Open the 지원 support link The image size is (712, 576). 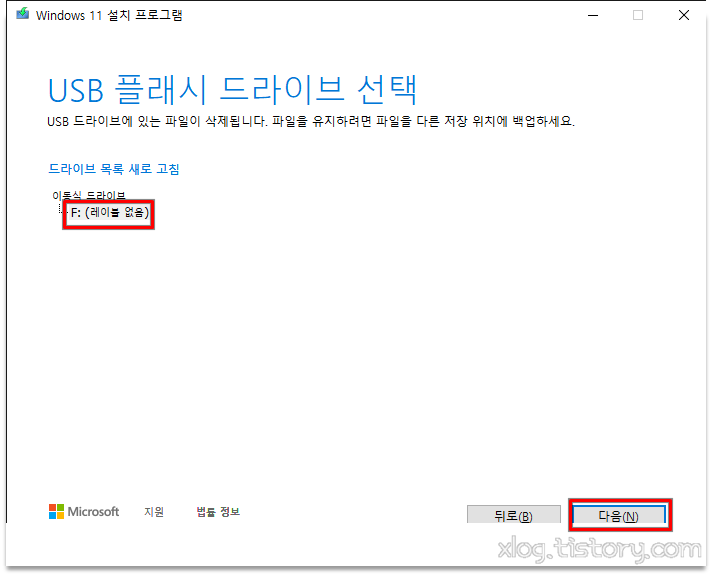point(153,512)
